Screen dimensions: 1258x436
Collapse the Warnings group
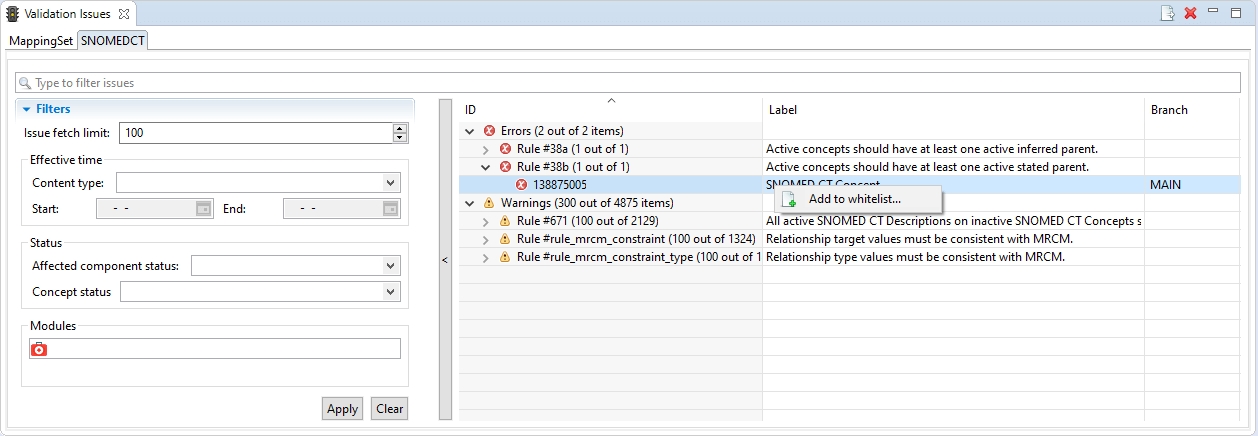click(x=470, y=203)
